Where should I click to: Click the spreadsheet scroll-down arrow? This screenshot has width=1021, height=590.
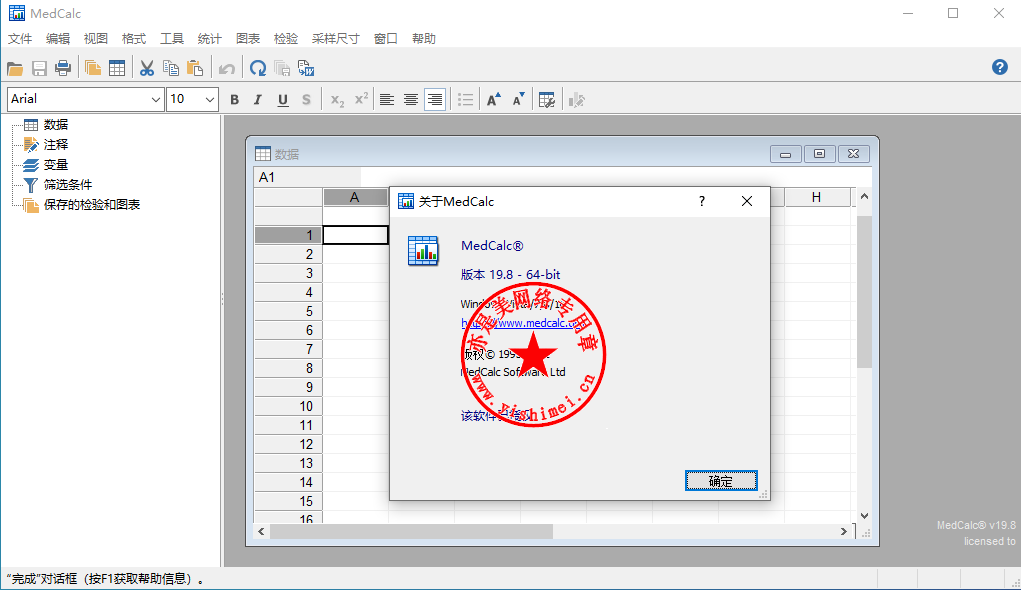point(864,516)
